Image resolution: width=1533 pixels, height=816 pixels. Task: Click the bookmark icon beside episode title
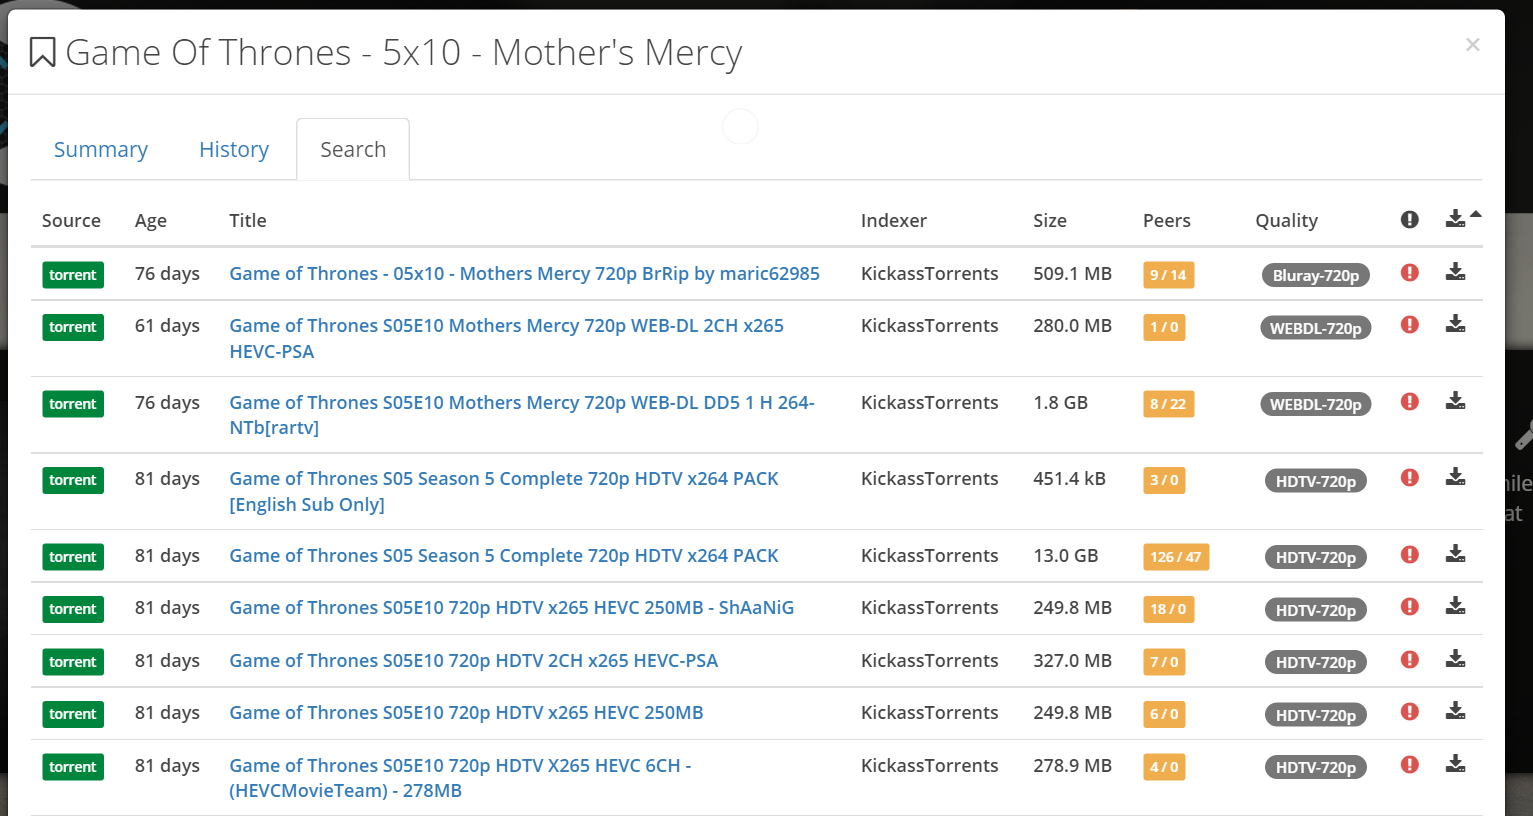42,52
